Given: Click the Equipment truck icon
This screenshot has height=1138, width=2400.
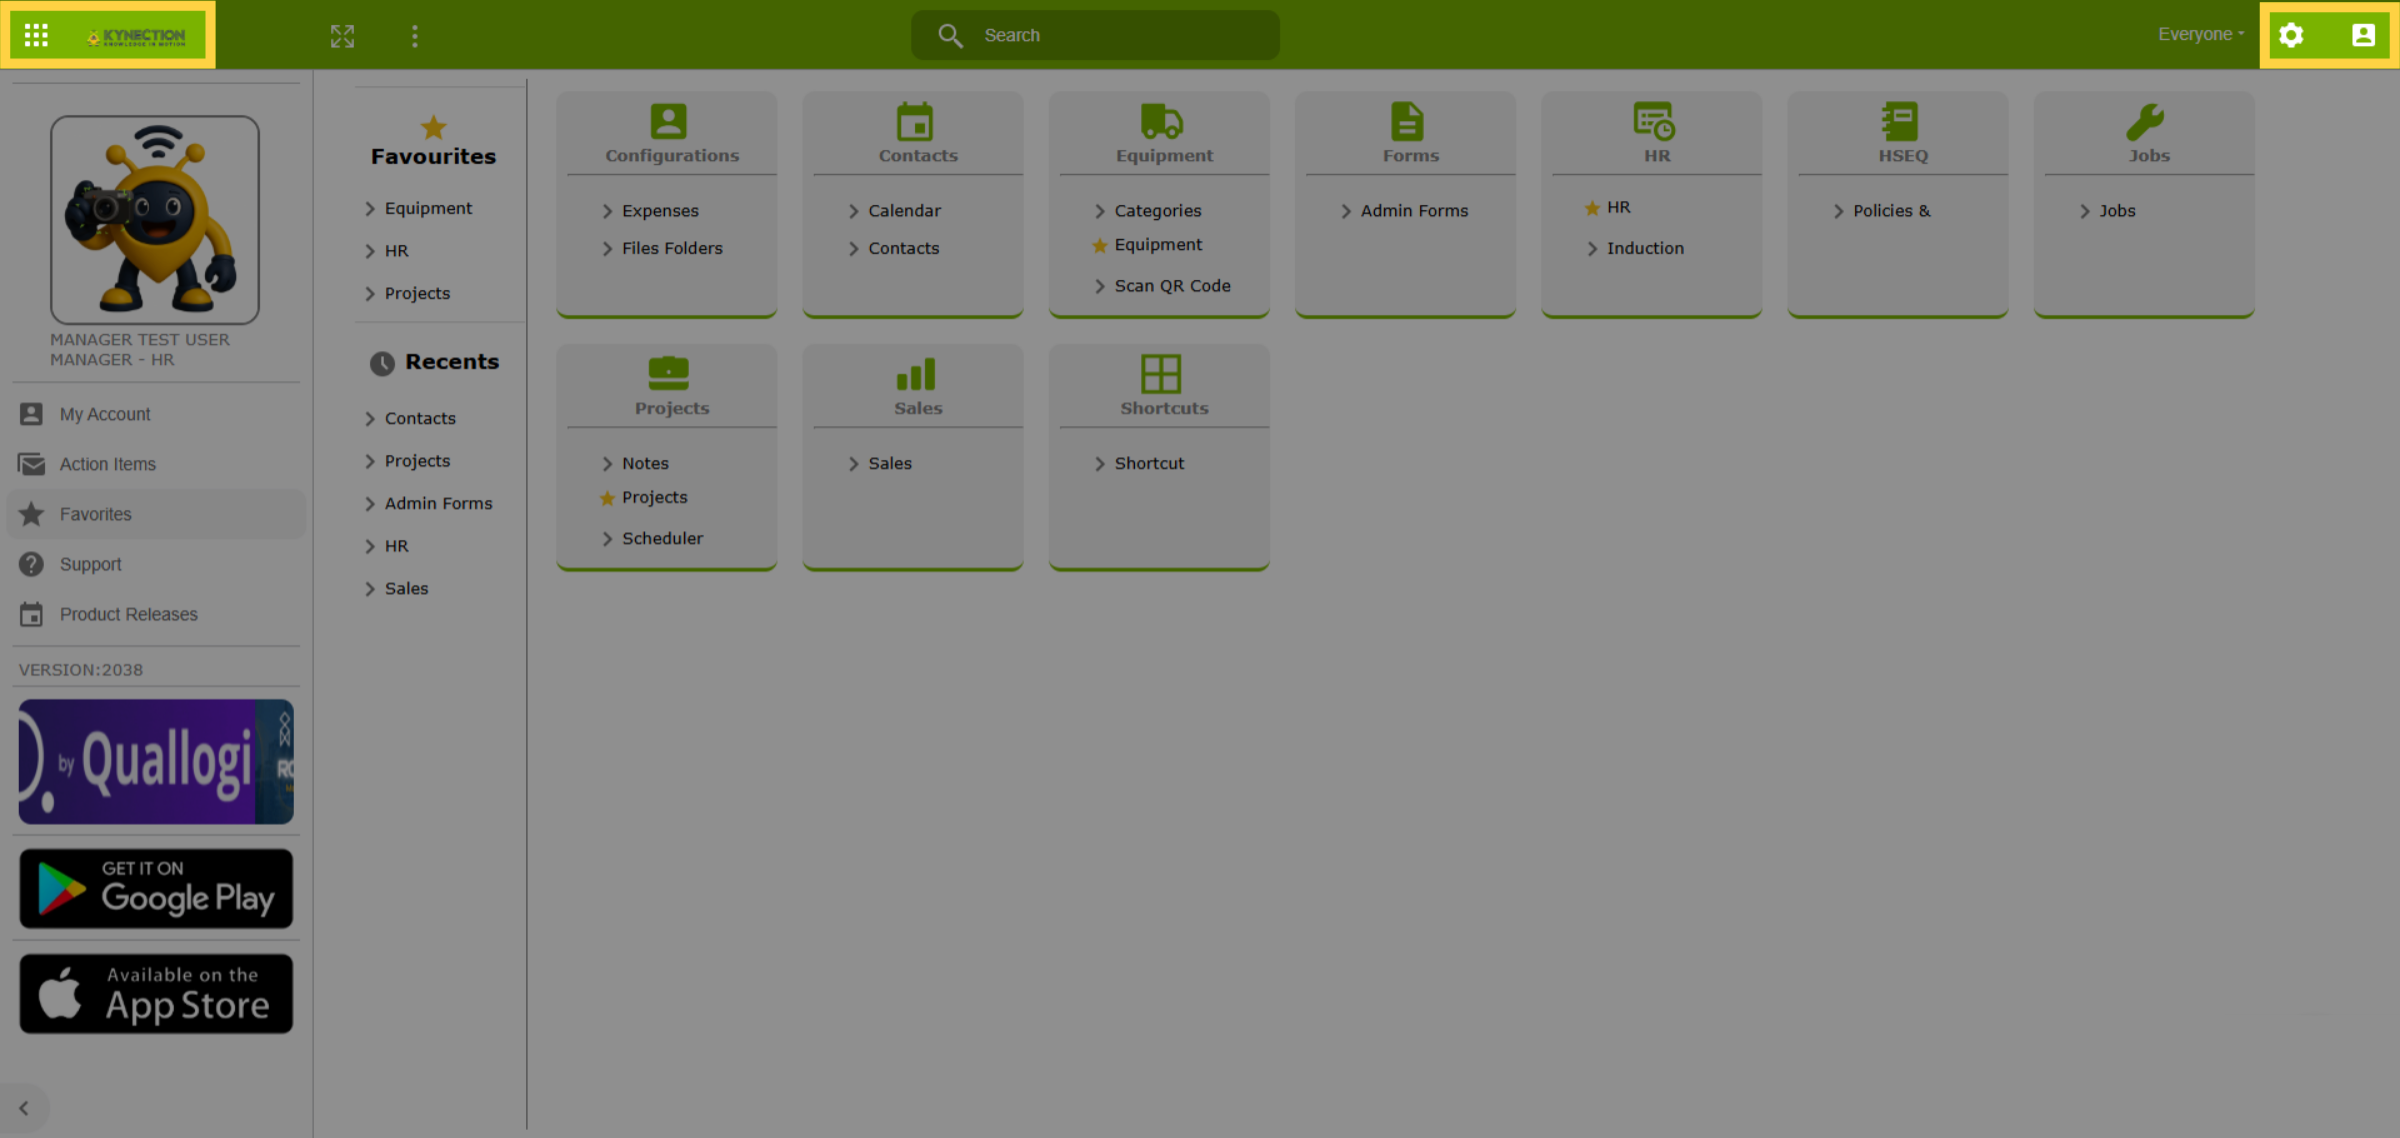Looking at the screenshot, I should coord(1162,121).
